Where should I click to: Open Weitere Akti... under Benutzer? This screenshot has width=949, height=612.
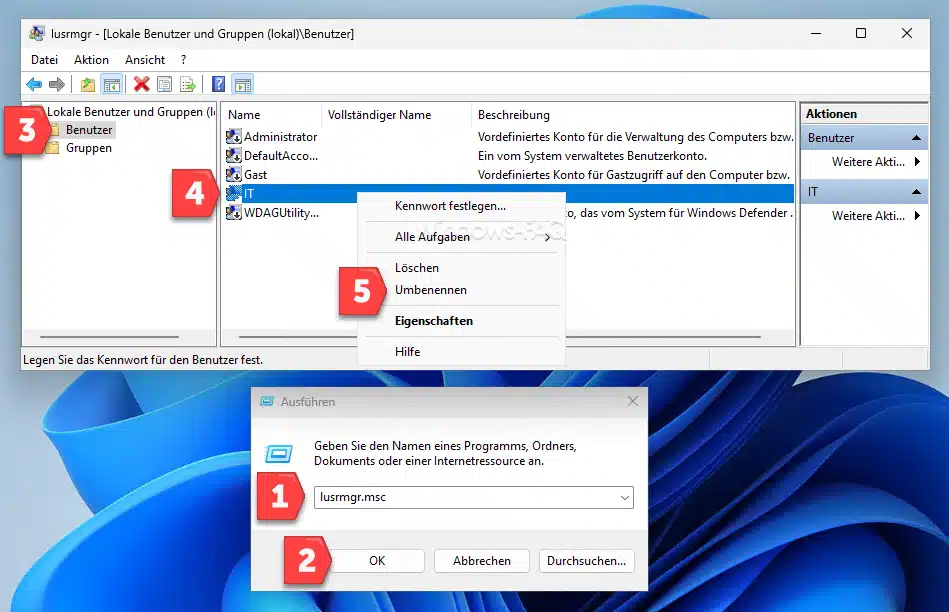tap(875, 162)
